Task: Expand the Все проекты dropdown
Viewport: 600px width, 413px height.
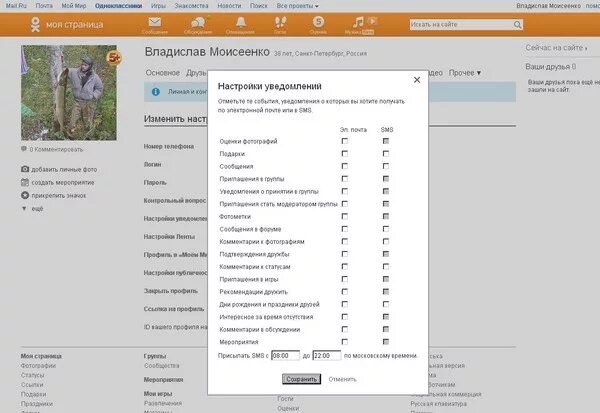Action: pyautogui.click(x=297, y=6)
